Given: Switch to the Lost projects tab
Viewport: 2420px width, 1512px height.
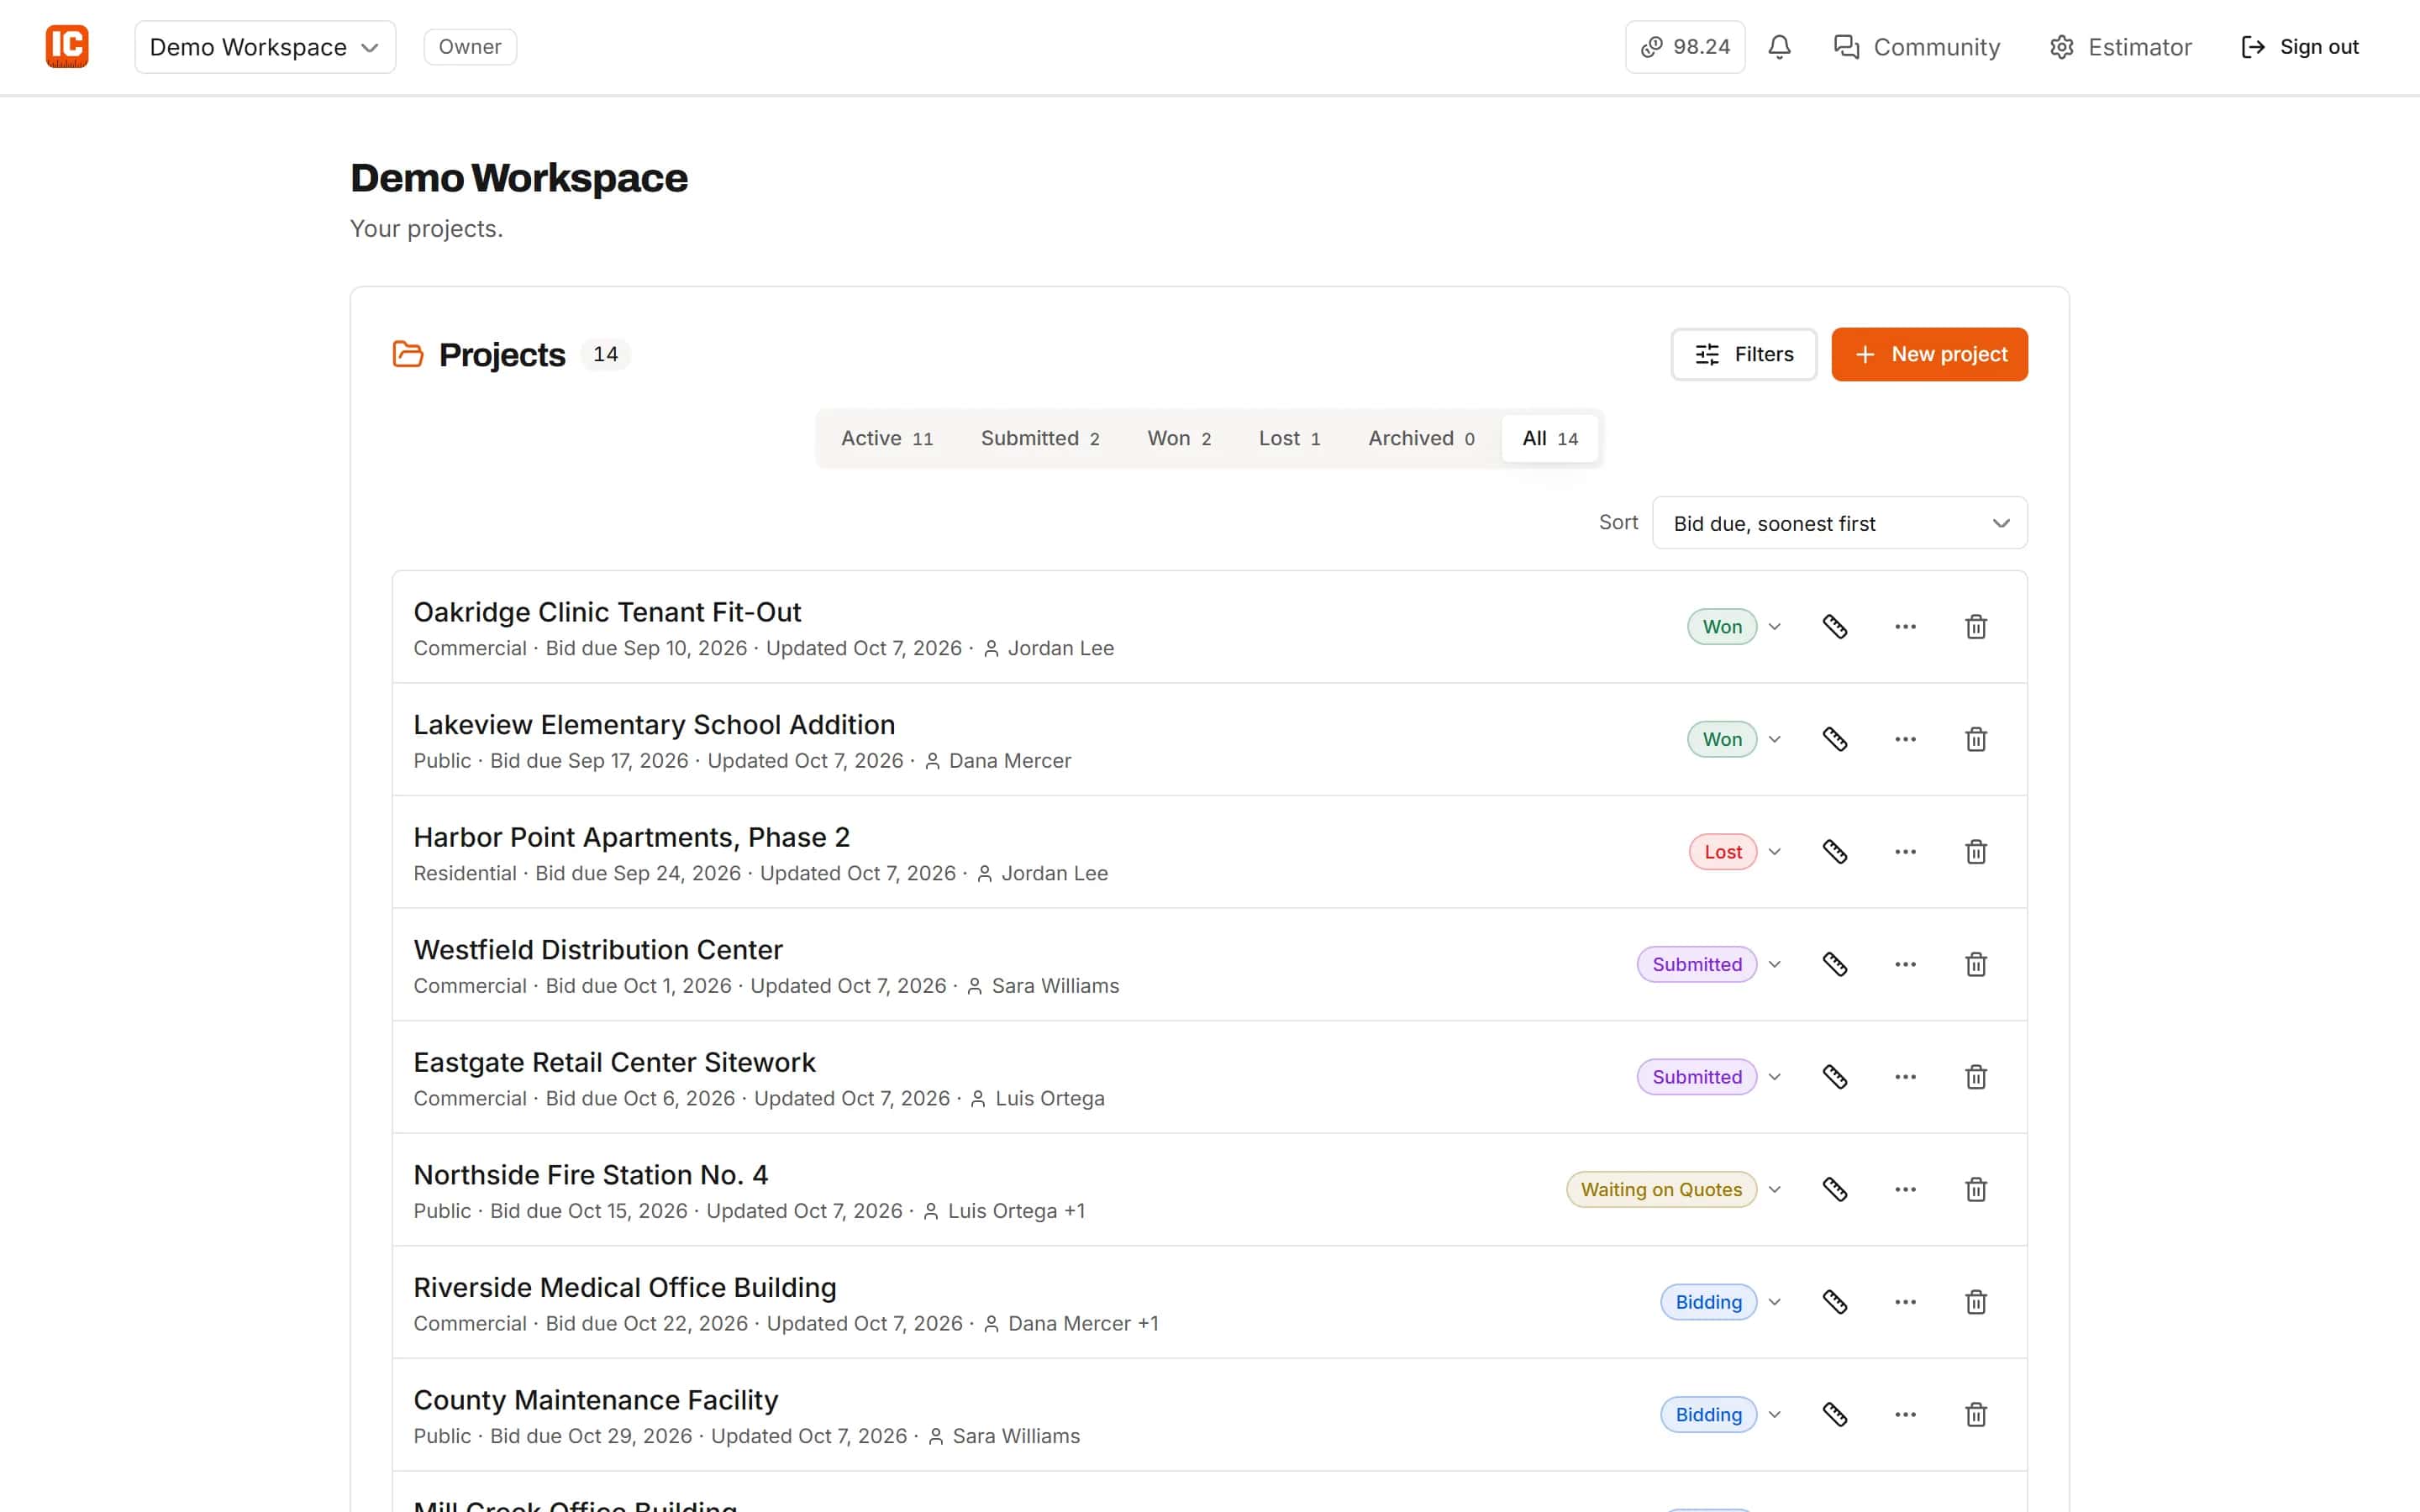Looking at the screenshot, I should (x=1289, y=438).
